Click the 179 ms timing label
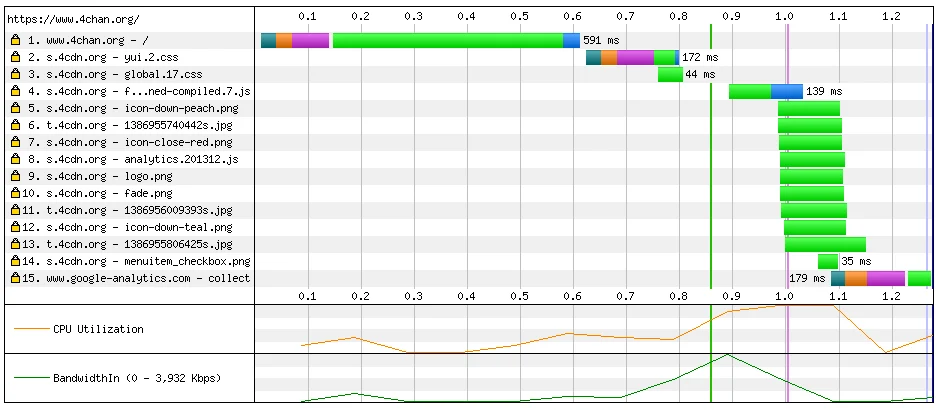This screenshot has height=410, width=940. coord(807,278)
